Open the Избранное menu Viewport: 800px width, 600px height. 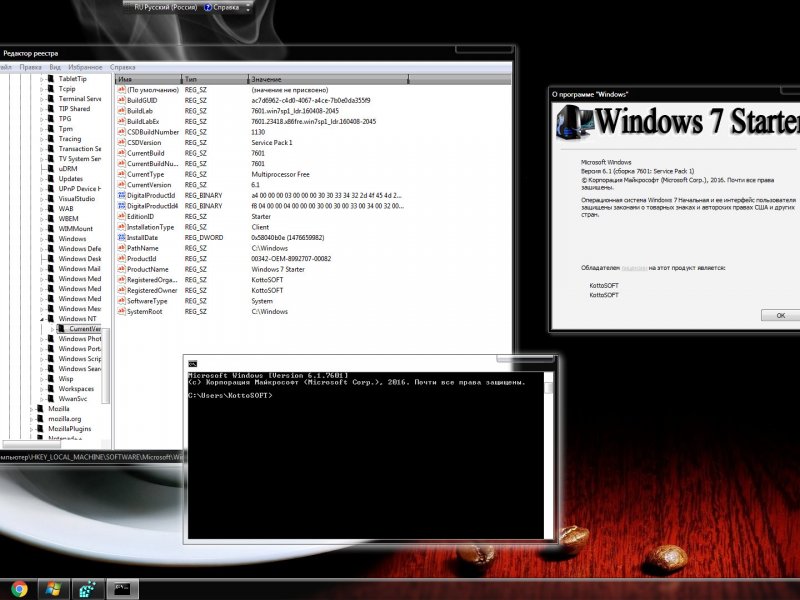tap(85, 67)
